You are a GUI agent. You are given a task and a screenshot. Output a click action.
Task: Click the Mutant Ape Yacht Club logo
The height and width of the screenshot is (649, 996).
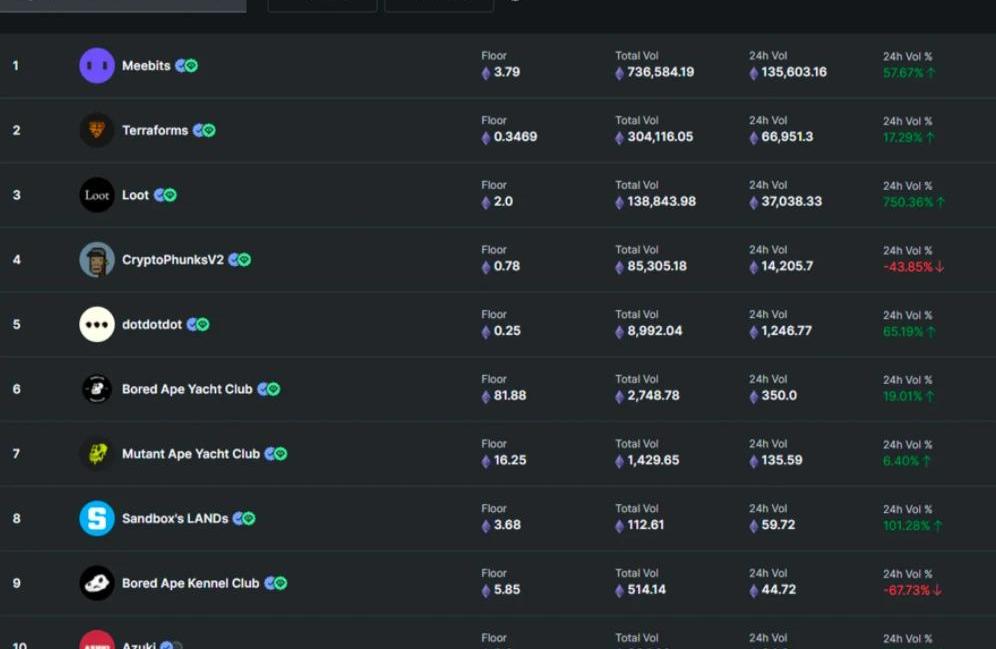[x=97, y=454]
